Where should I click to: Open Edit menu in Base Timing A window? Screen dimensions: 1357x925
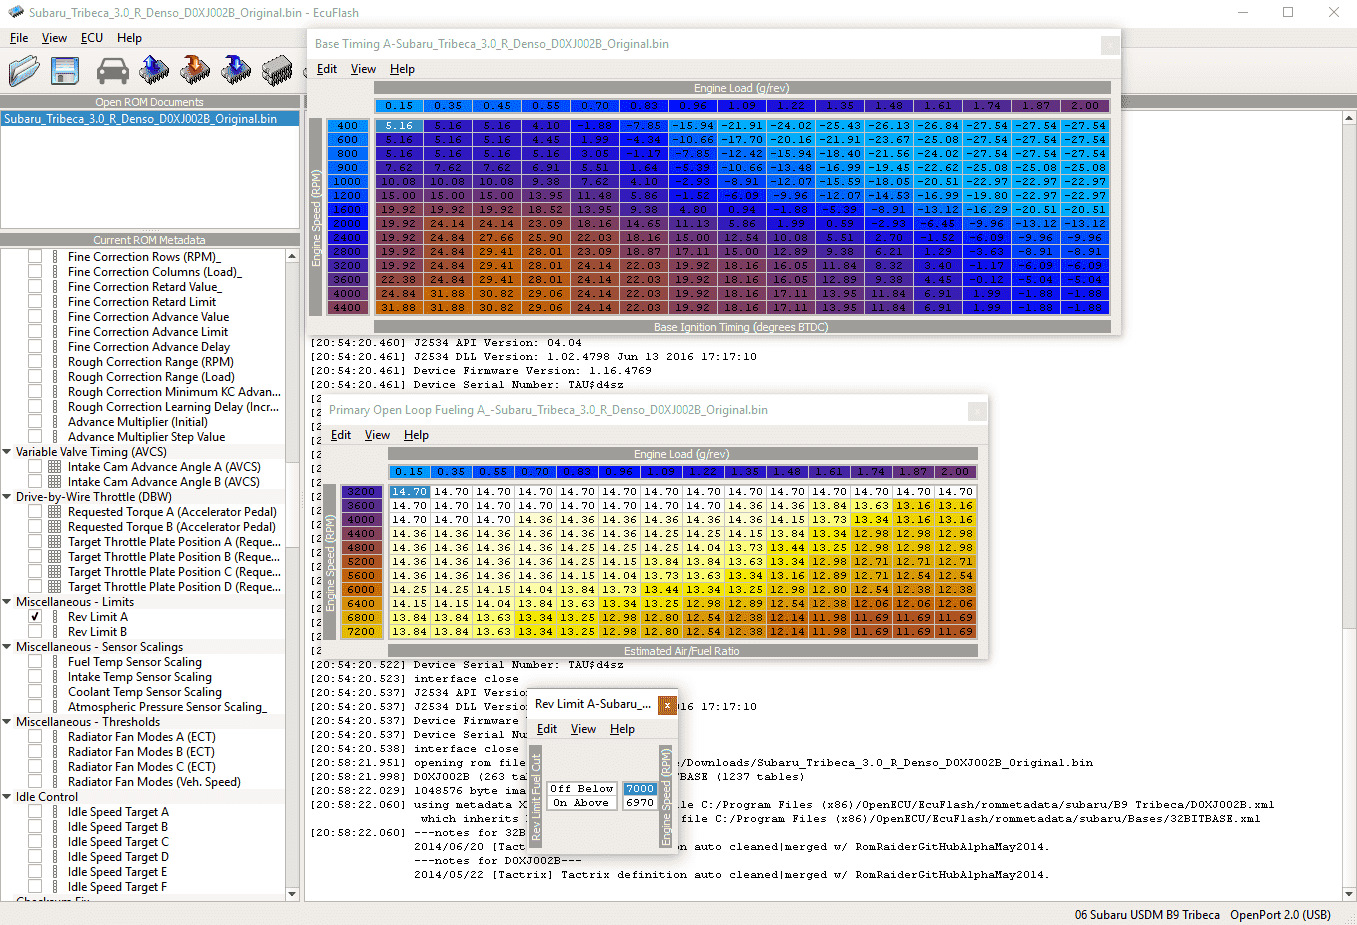[x=326, y=69]
